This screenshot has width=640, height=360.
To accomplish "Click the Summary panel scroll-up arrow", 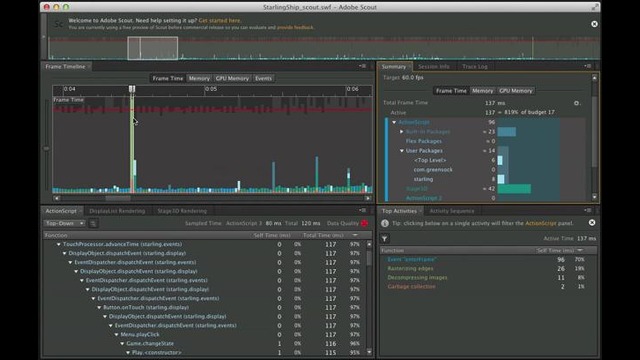I will coord(594,78).
